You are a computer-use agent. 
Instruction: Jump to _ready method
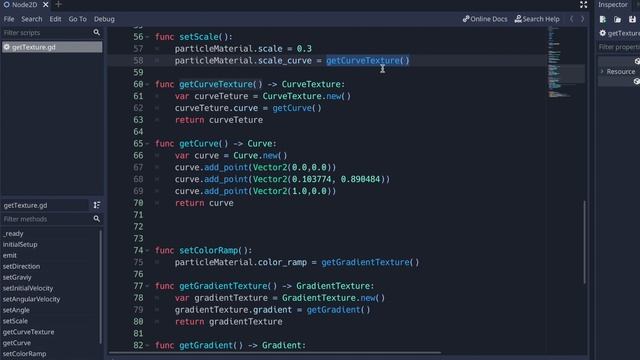pyautogui.click(x=13, y=233)
